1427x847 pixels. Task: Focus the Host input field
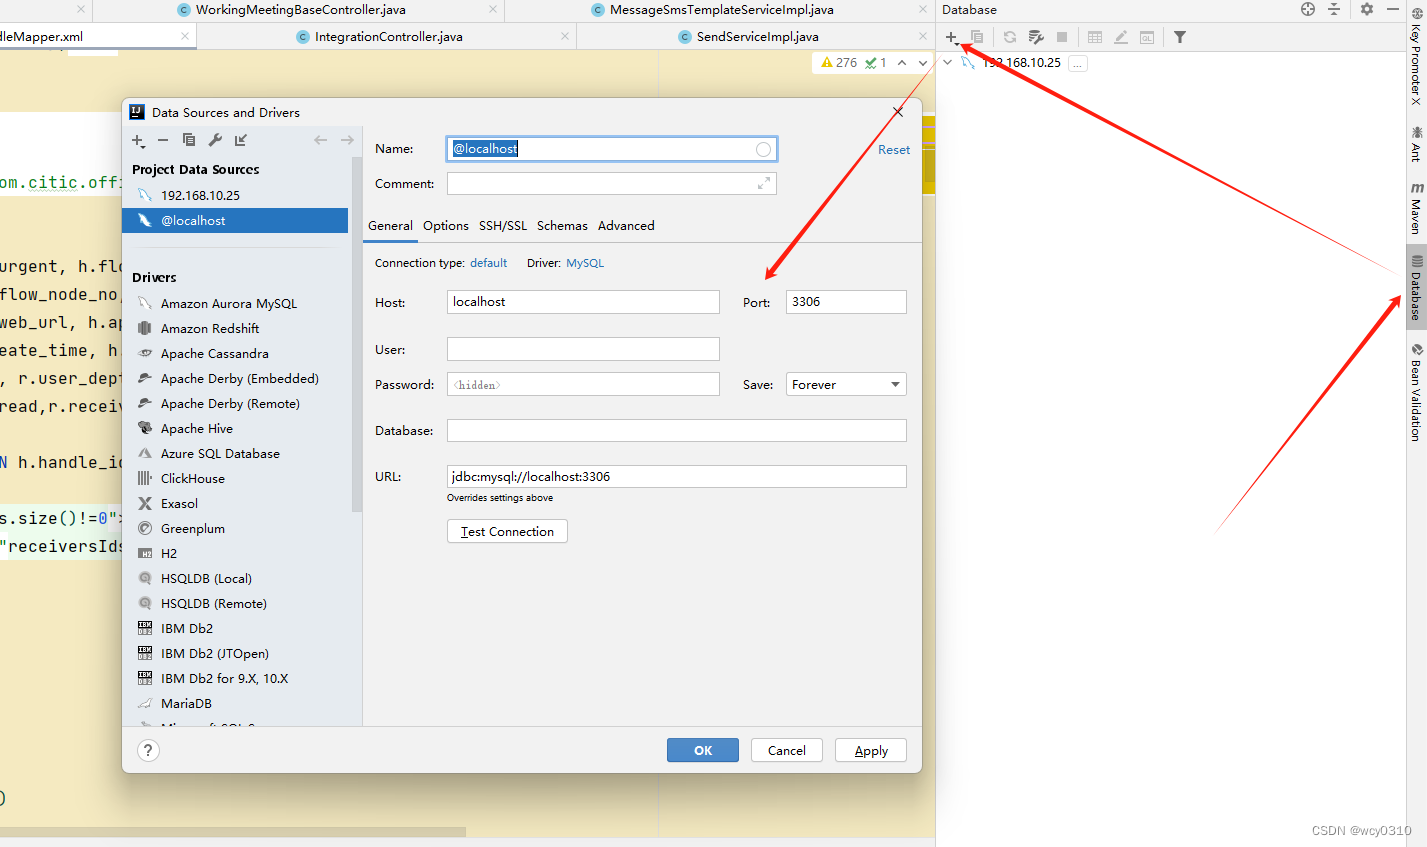click(x=583, y=302)
